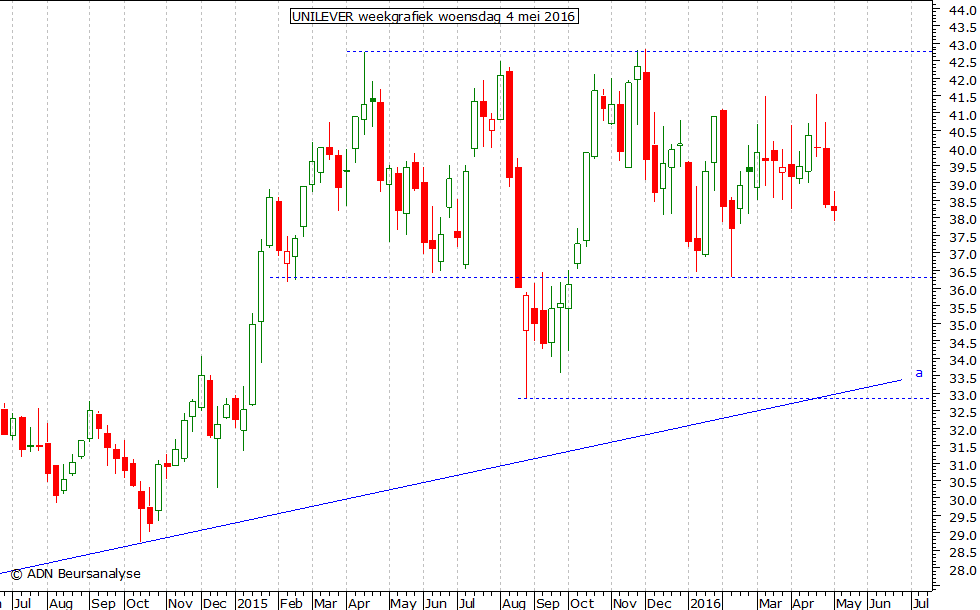Image resolution: width=980 pixels, height=610 pixels.
Task: Pick the 32.0 price axis label
Action: pyautogui.click(x=962, y=431)
